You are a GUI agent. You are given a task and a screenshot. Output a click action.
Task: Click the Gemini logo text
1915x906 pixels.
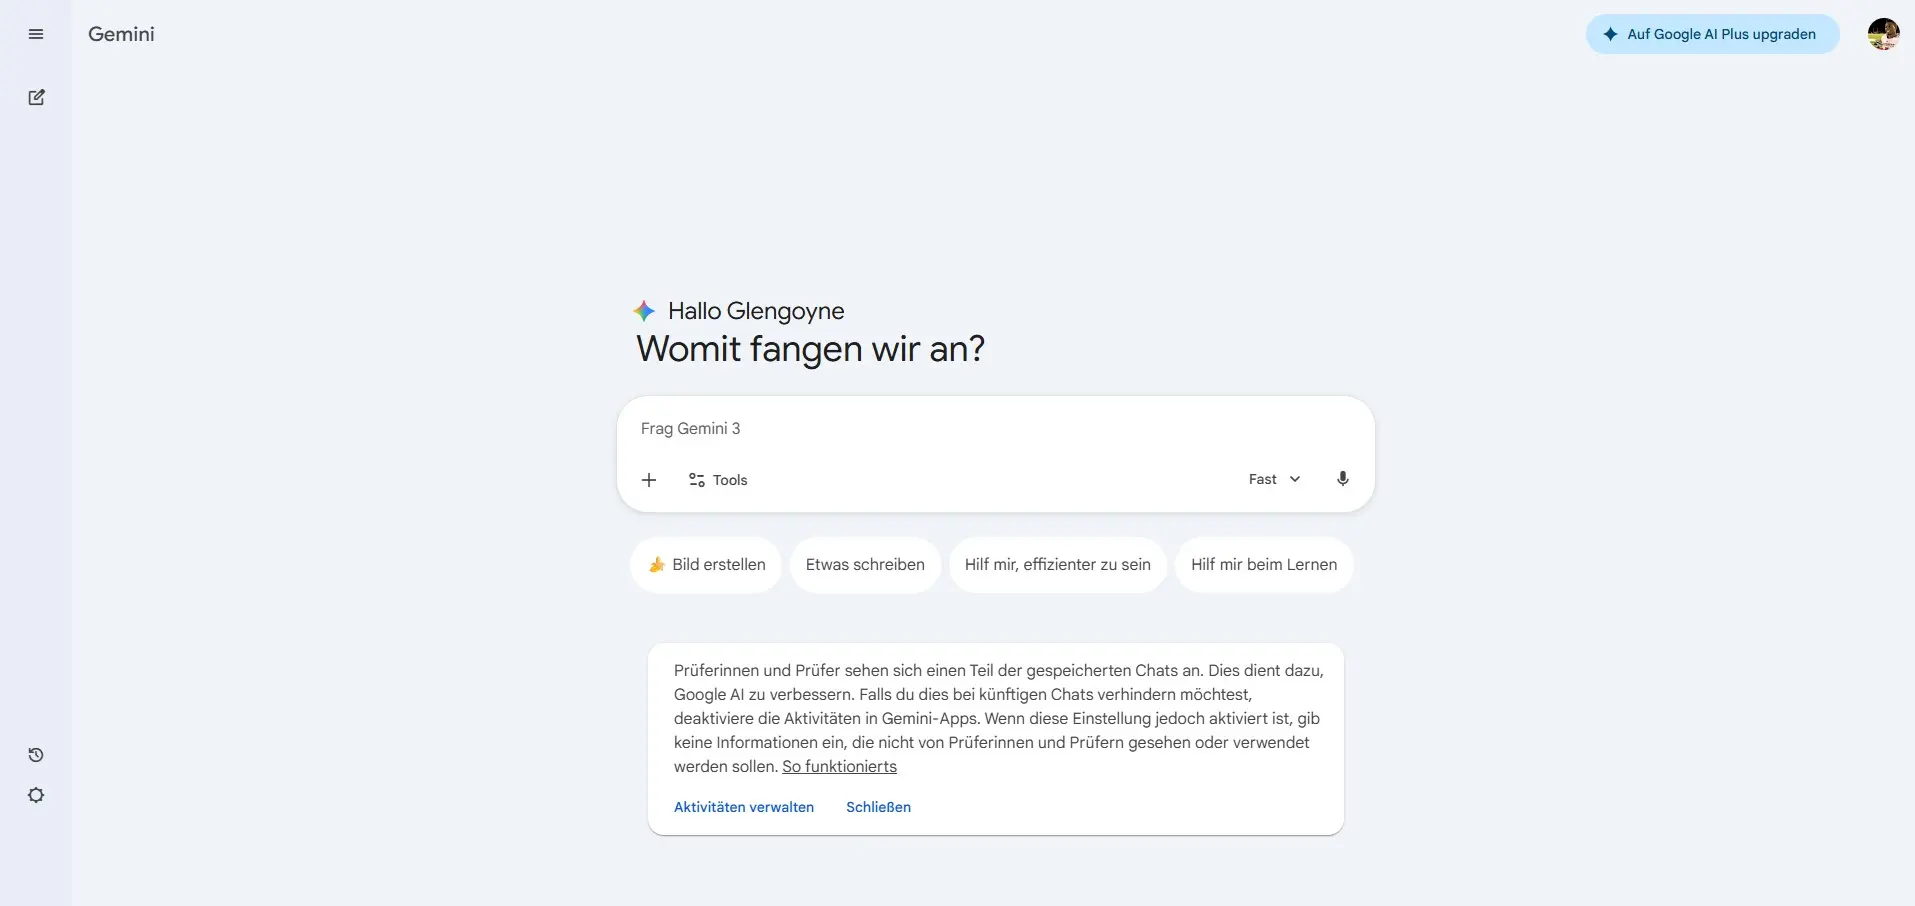tap(121, 34)
